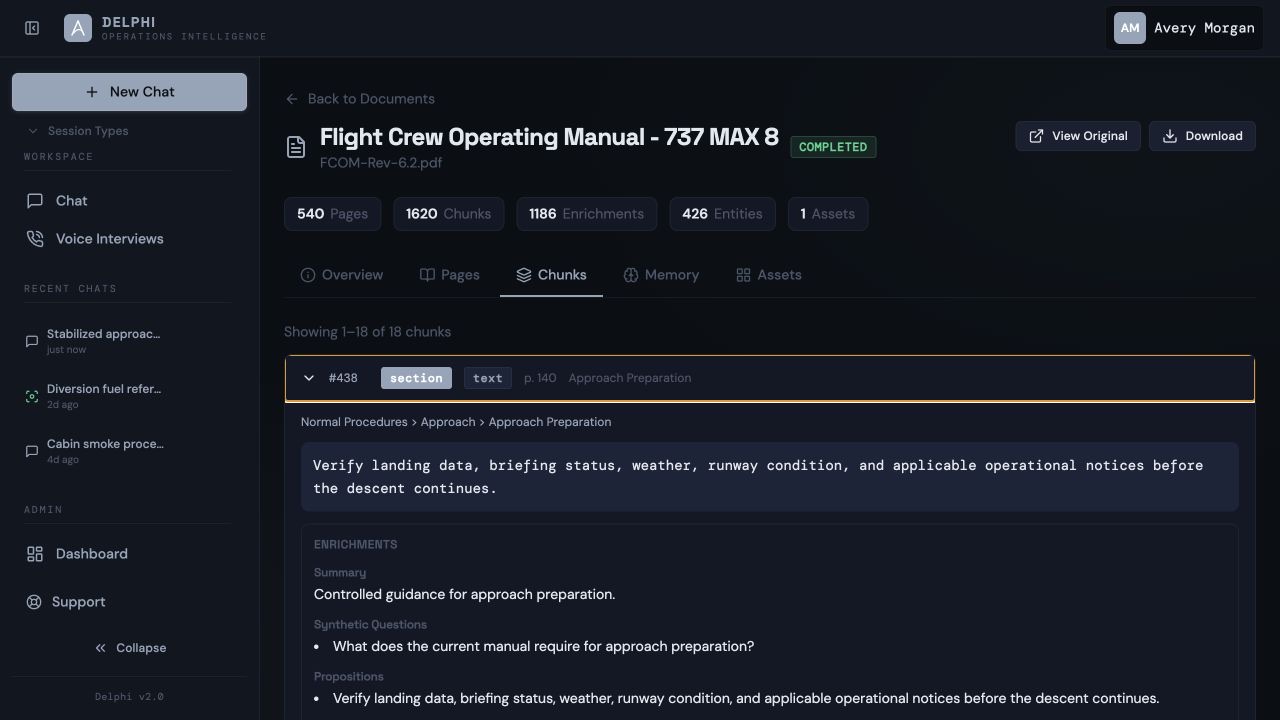
Task: Expand Session Types chevron
Action: pyautogui.click(x=33, y=131)
